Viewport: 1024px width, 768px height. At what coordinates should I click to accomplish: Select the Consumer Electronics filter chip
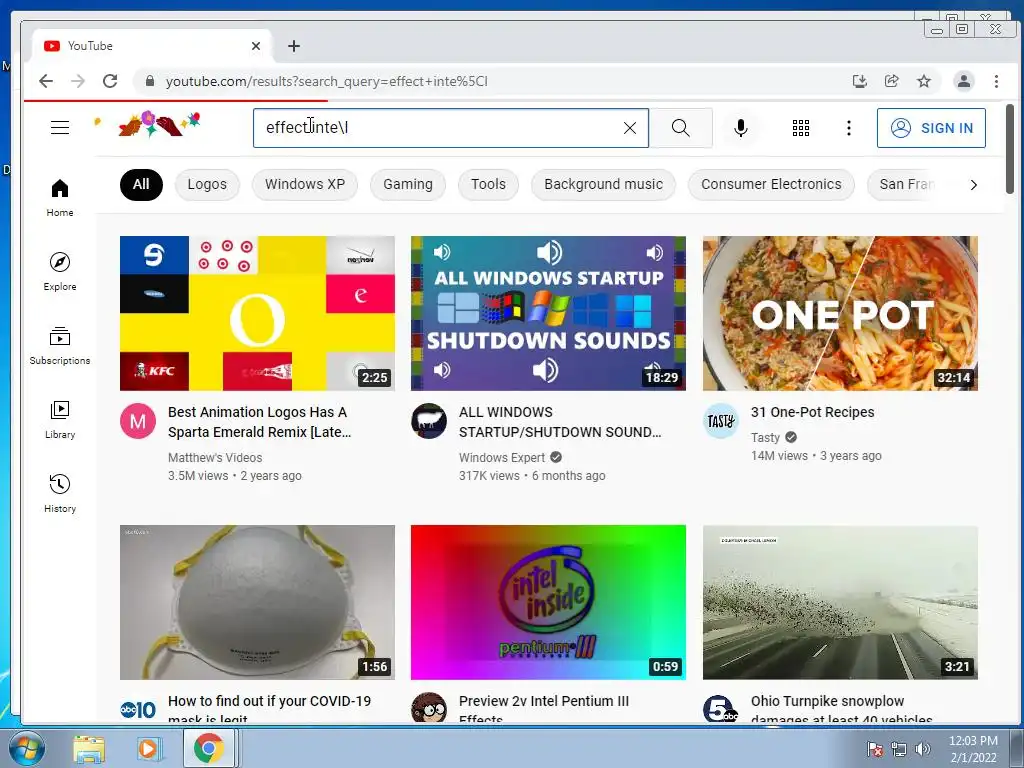pyautogui.click(x=771, y=184)
